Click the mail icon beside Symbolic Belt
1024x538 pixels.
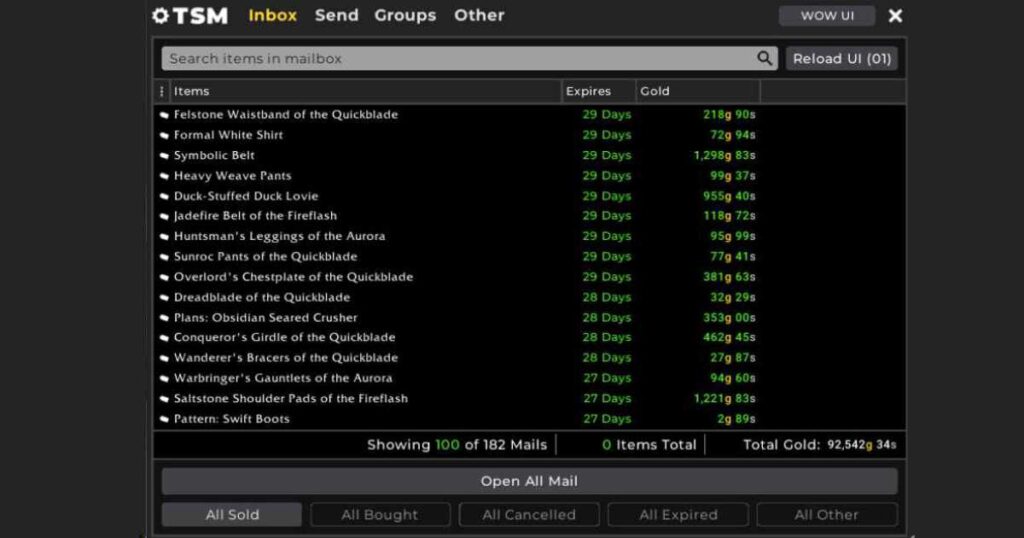point(164,156)
